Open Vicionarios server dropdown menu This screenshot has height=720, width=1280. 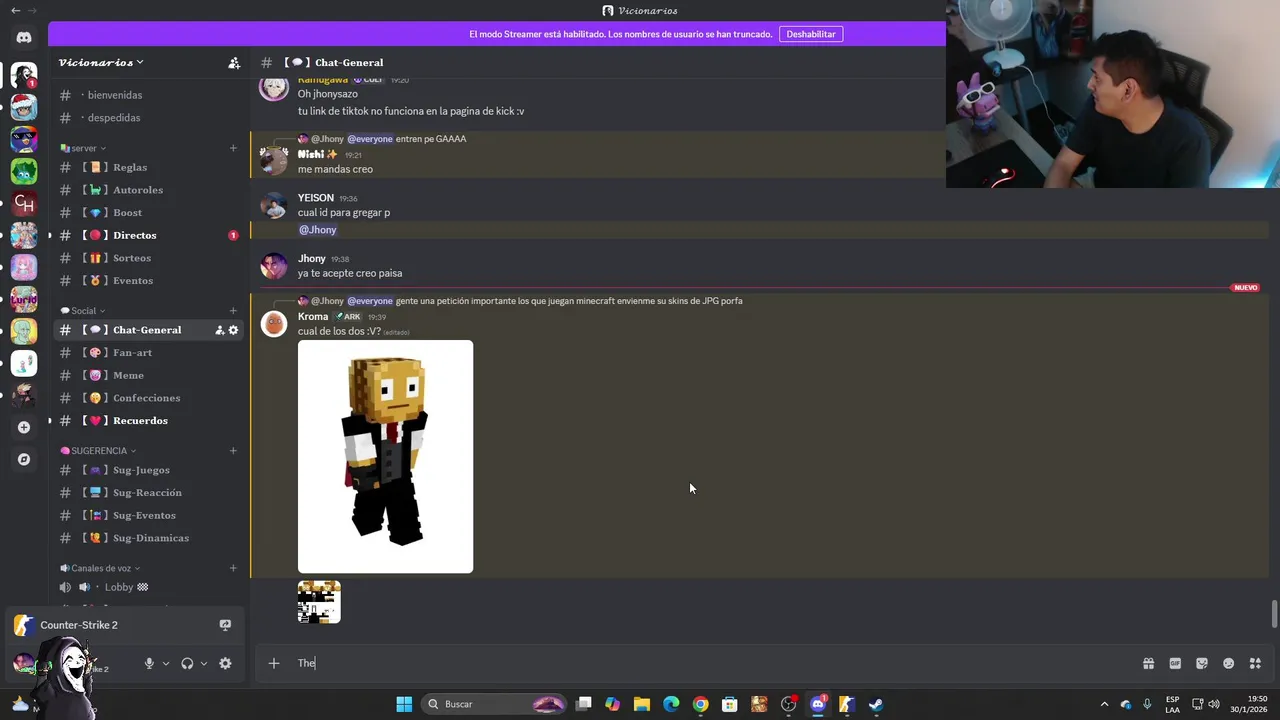(101, 63)
